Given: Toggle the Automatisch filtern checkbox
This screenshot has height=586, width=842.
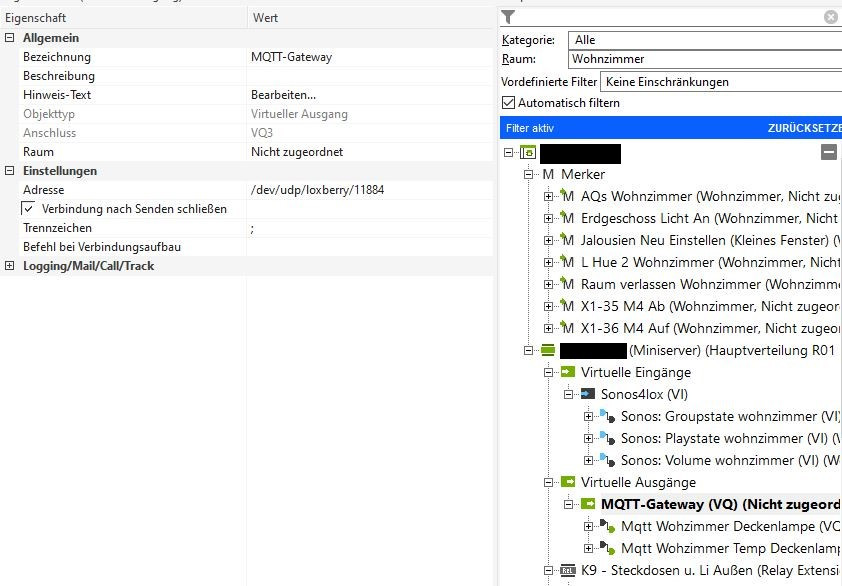Looking at the screenshot, I should pyautogui.click(x=508, y=103).
